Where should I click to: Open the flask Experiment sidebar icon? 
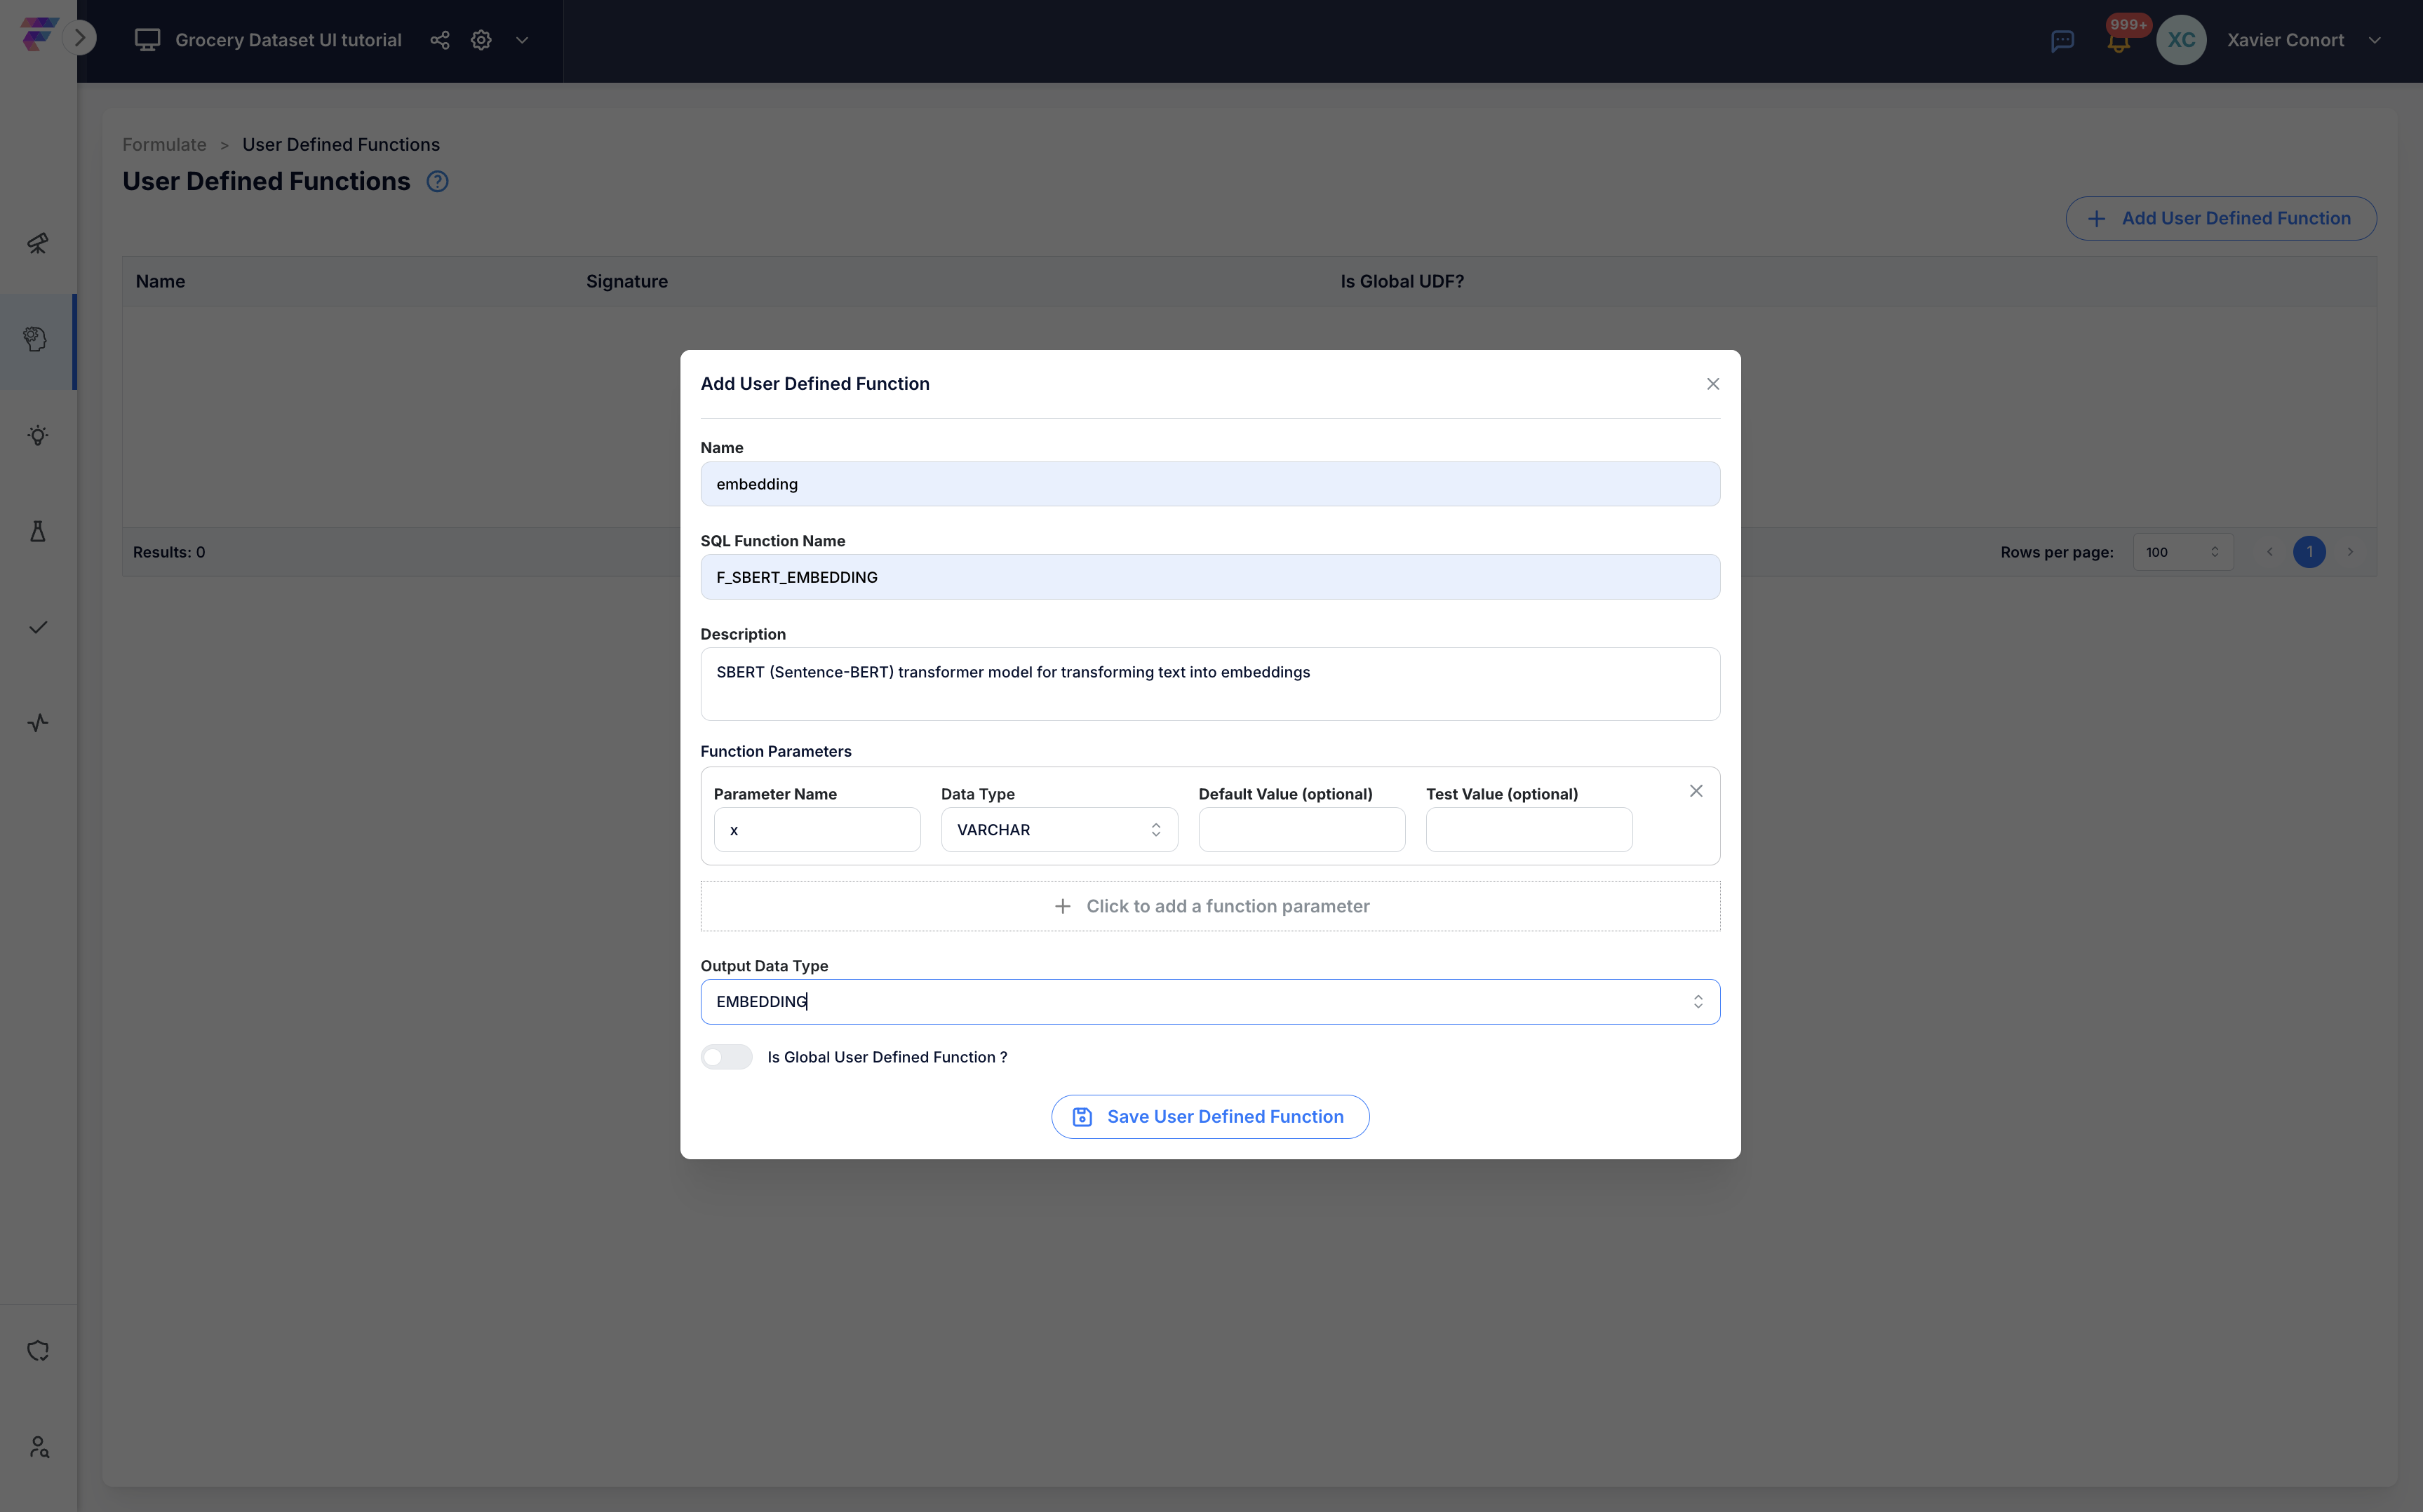click(x=38, y=531)
